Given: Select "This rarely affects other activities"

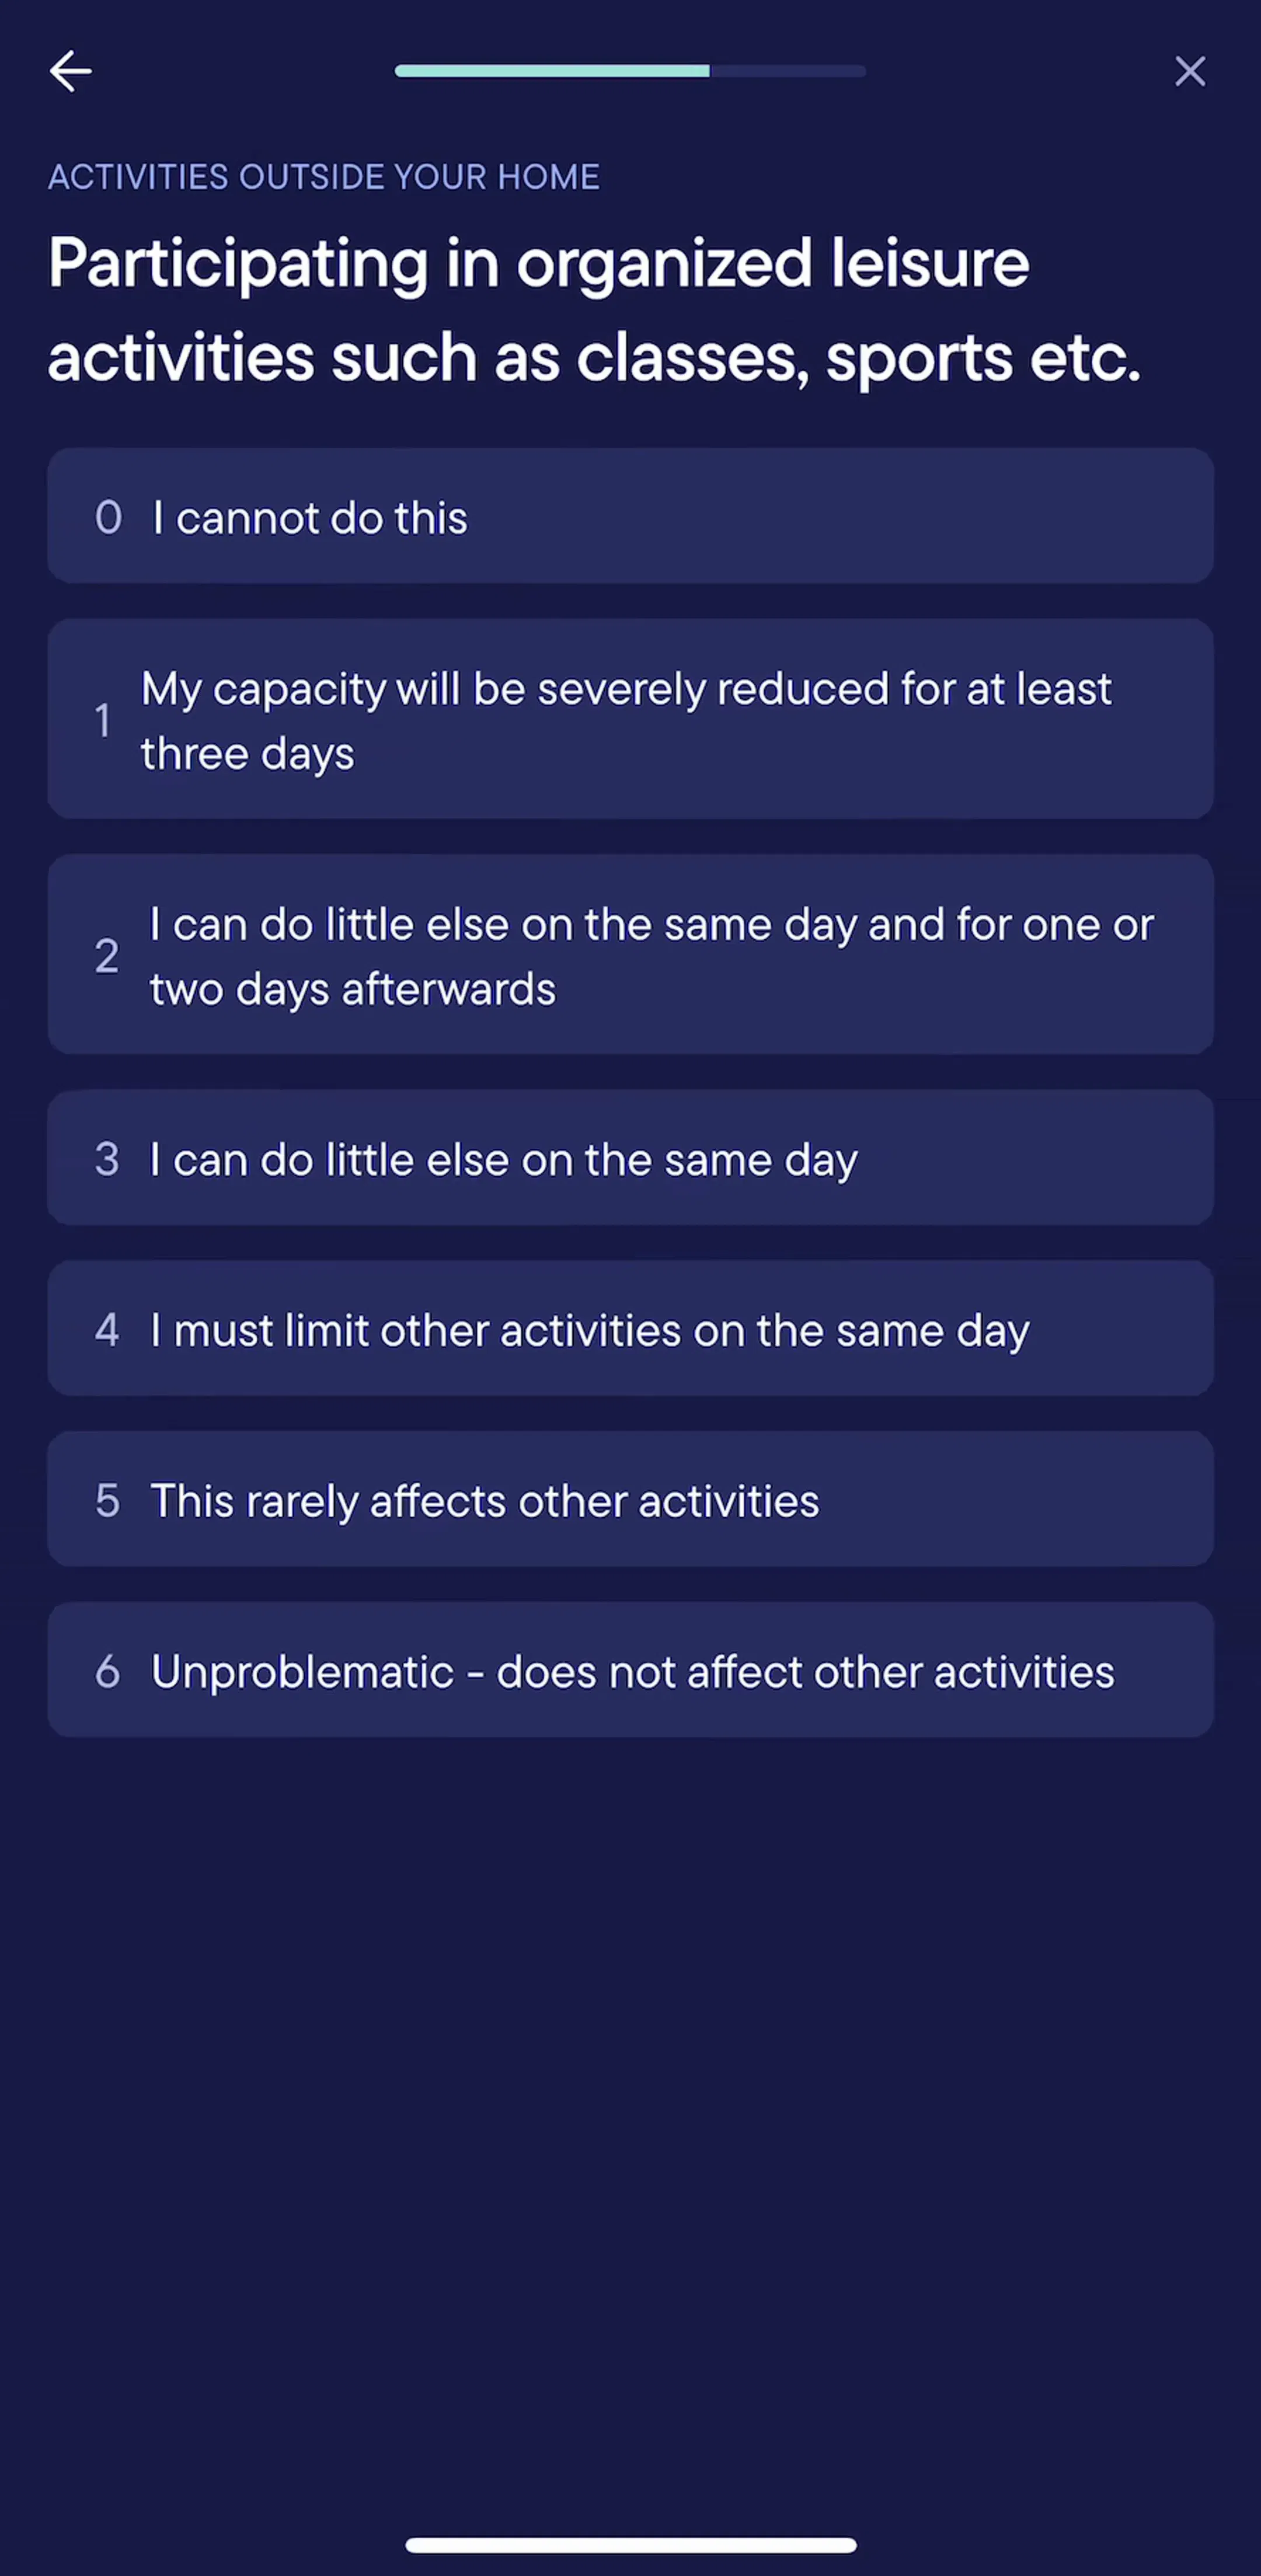Looking at the screenshot, I should [630, 1500].
